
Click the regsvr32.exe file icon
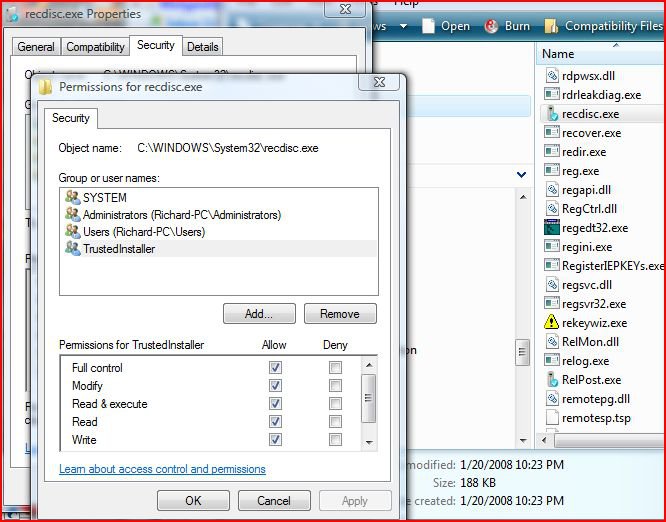coord(551,304)
